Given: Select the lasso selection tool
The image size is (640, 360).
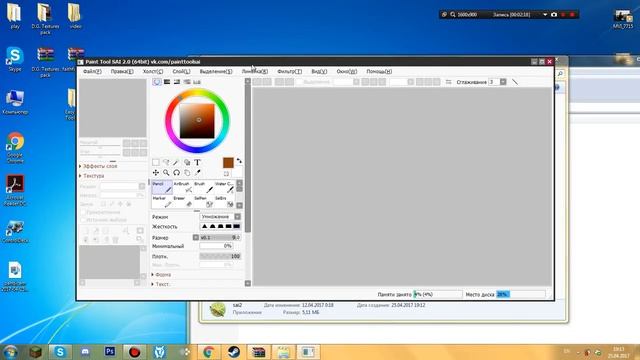Looking at the screenshot, I should point(166,162).
